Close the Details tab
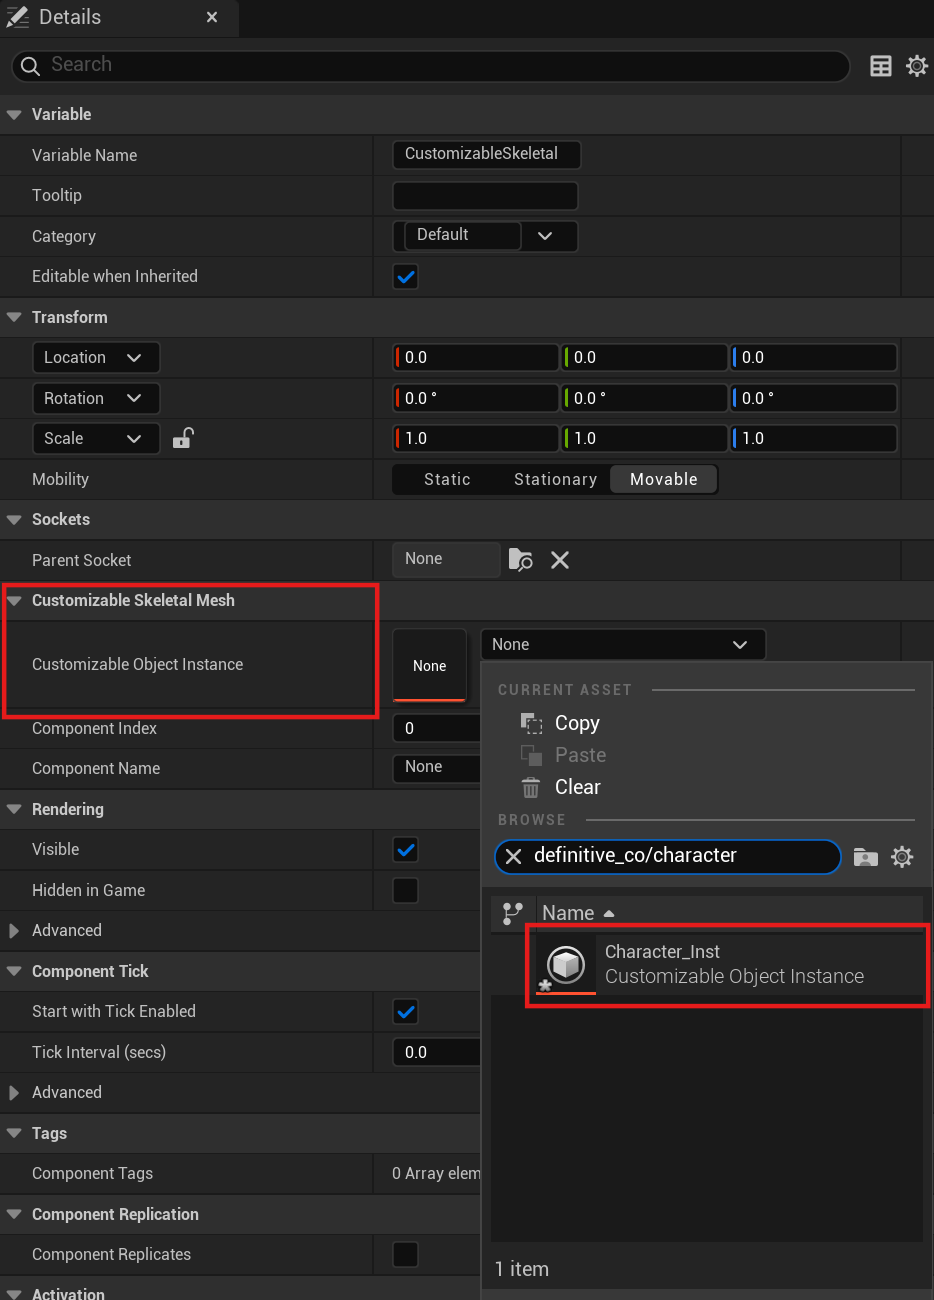Screen dimensions: 934x1300 (212, 17)
